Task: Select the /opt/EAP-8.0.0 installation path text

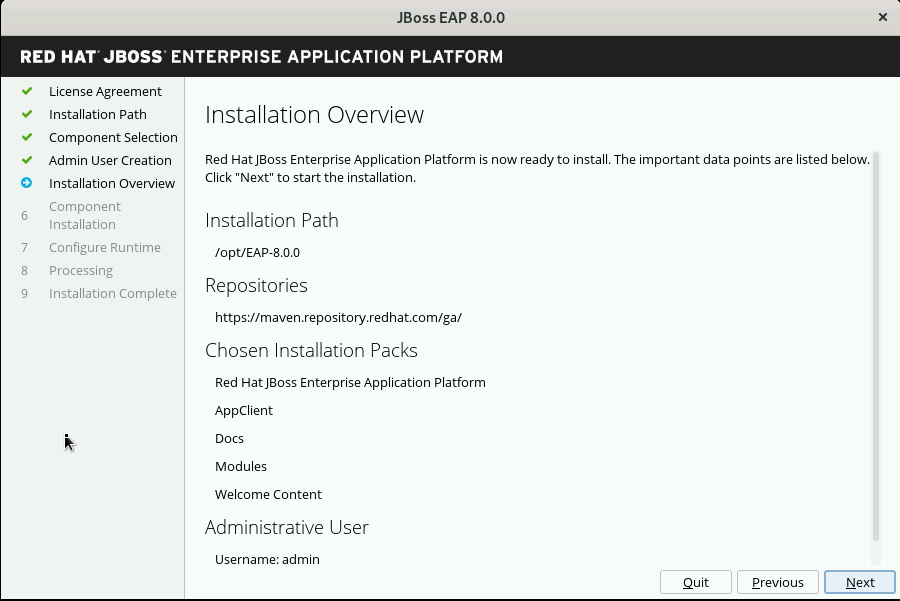Action: tap(255, 252)
